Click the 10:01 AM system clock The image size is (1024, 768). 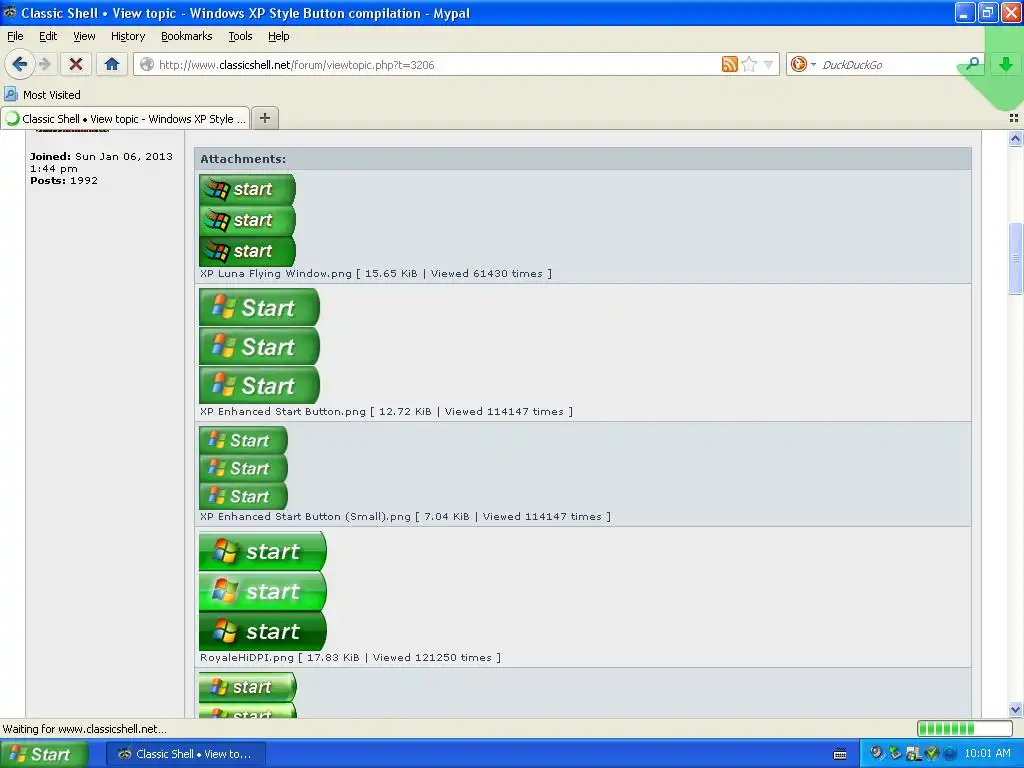pyautogui.click(x=987, y=753)
